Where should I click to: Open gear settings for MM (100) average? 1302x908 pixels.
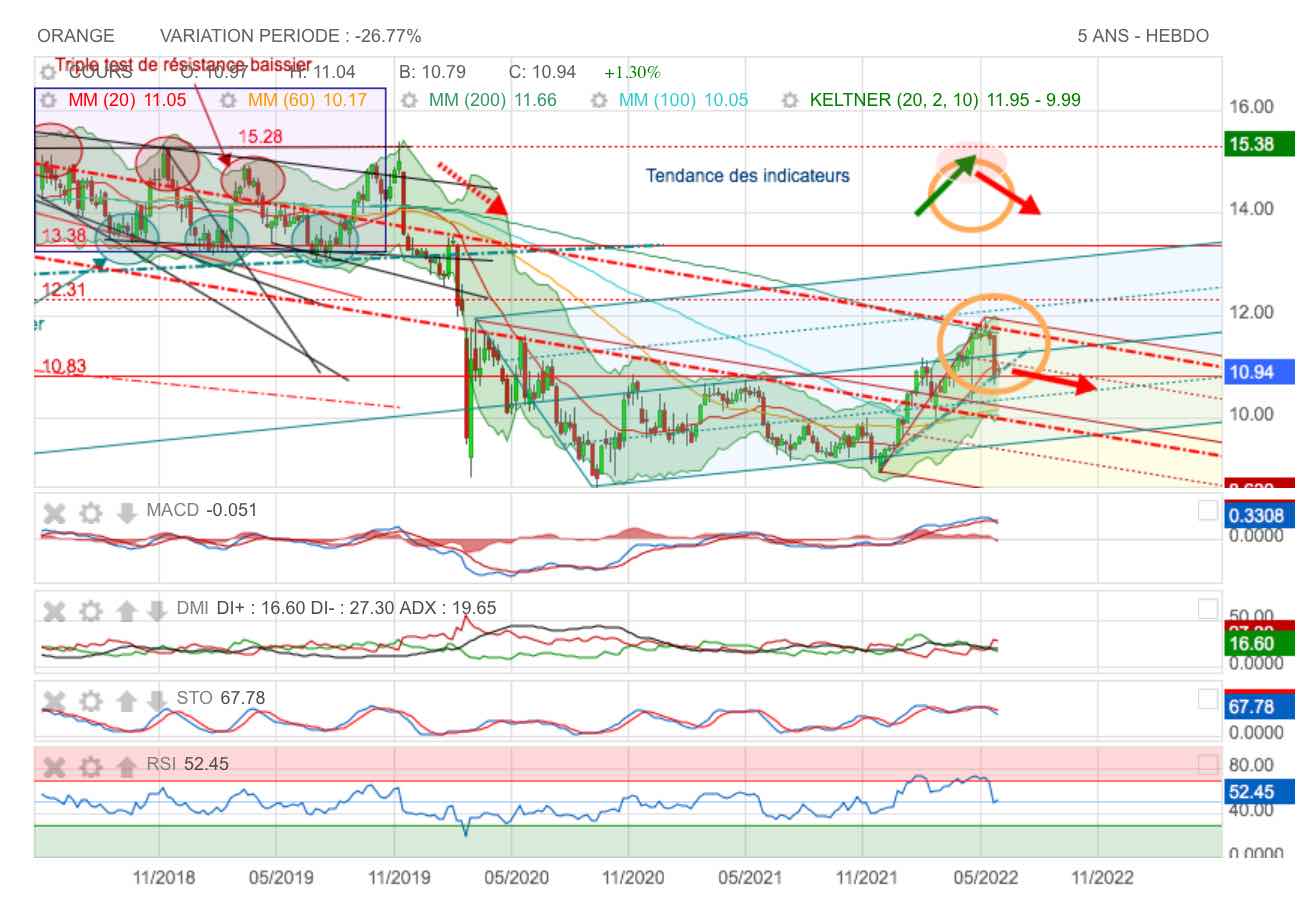pos(599,100)
